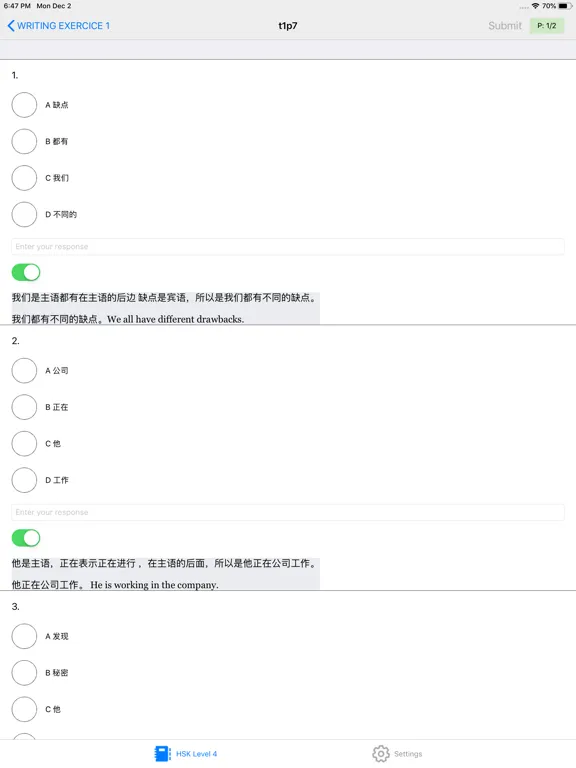Select option A 缺点 in question 1
Image resolution: width=576 pixels, height=768 pixels.
(x=24, y=105)
